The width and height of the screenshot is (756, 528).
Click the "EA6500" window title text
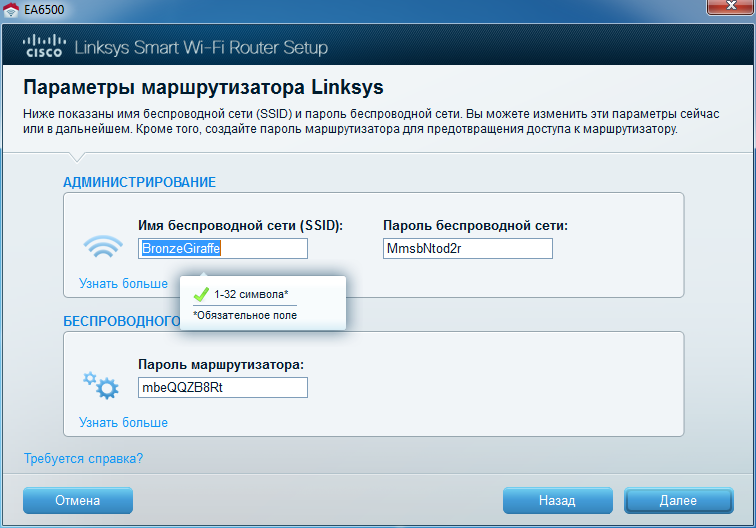[44, 10]
